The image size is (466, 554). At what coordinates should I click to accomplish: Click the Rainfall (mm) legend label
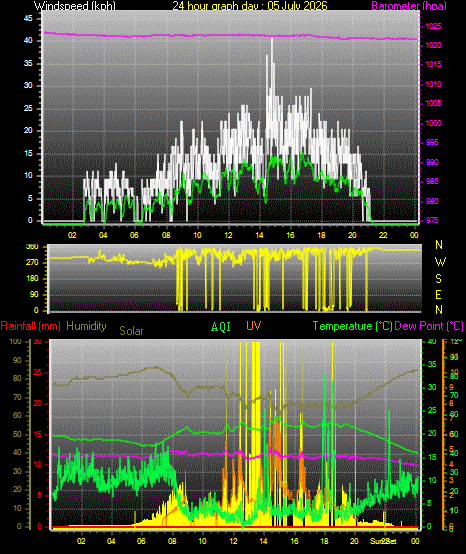(30, 326)
